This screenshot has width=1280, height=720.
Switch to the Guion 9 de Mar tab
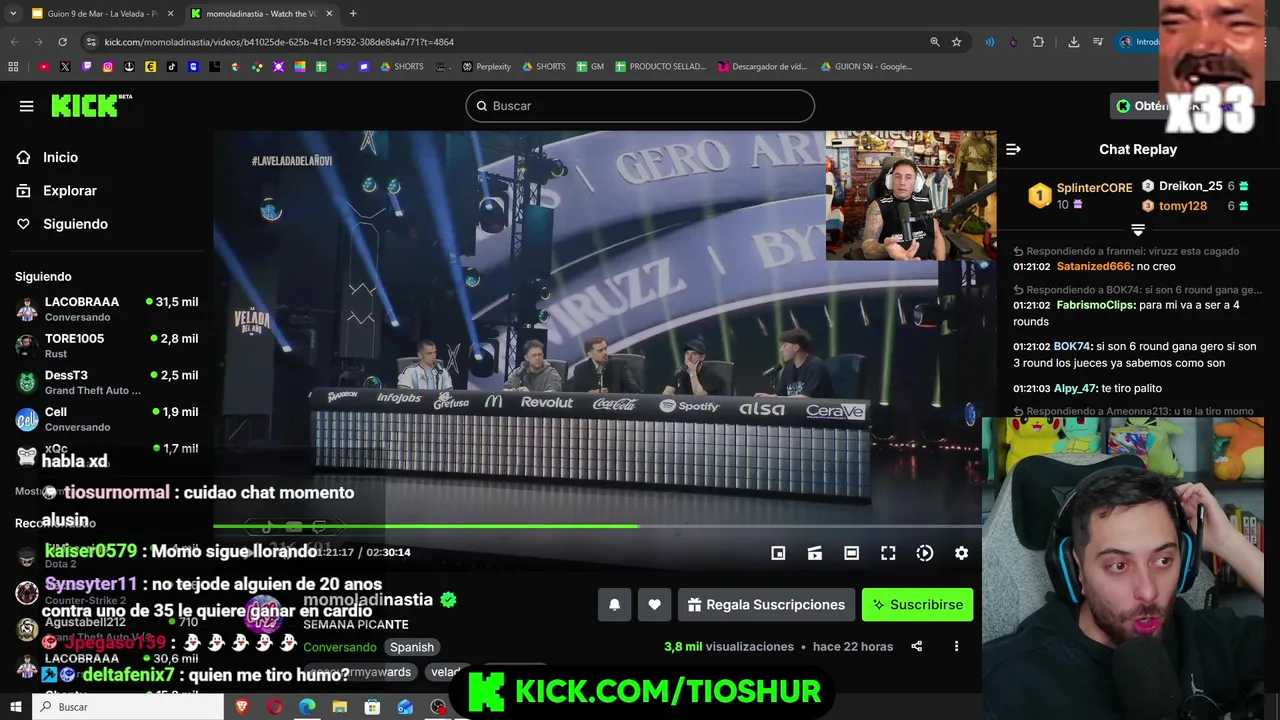pyautogui.click(x=102, y=14)
